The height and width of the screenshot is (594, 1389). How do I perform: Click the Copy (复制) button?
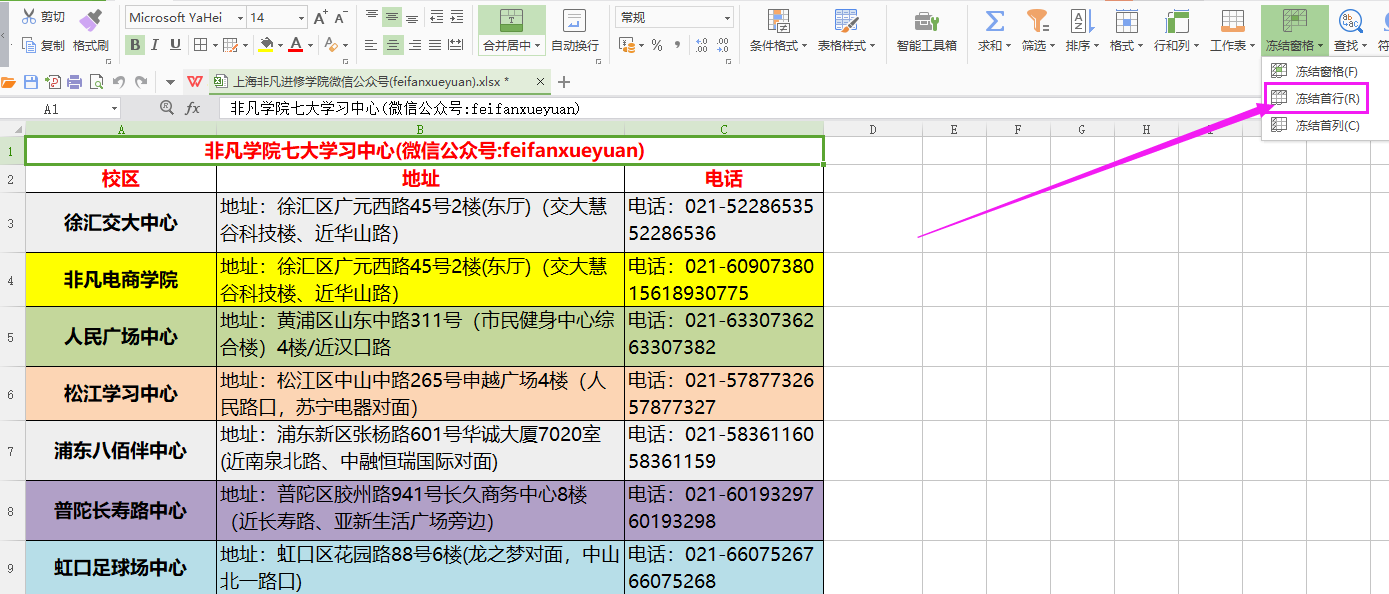point(42,45)
